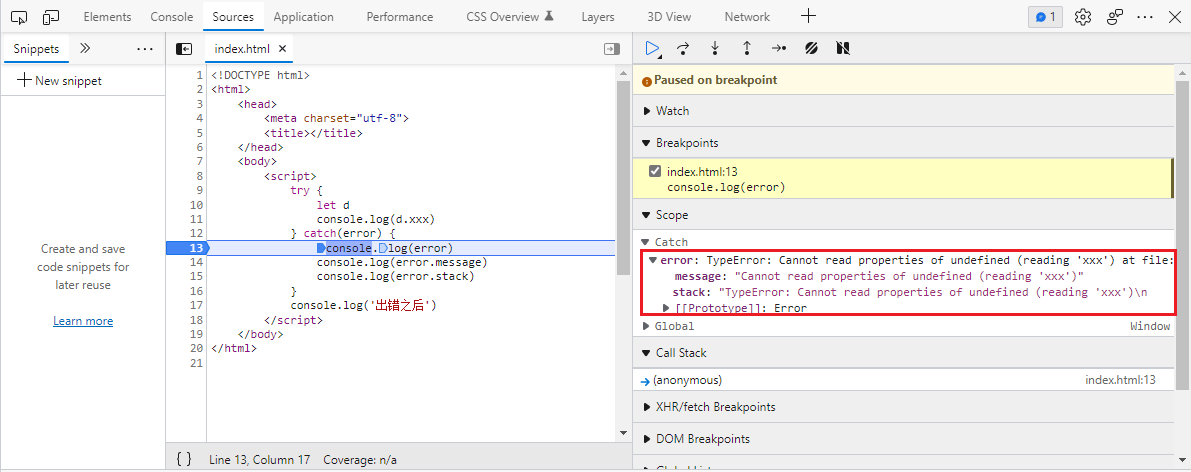
Task: Resume script execution
Action: (652, 48)
